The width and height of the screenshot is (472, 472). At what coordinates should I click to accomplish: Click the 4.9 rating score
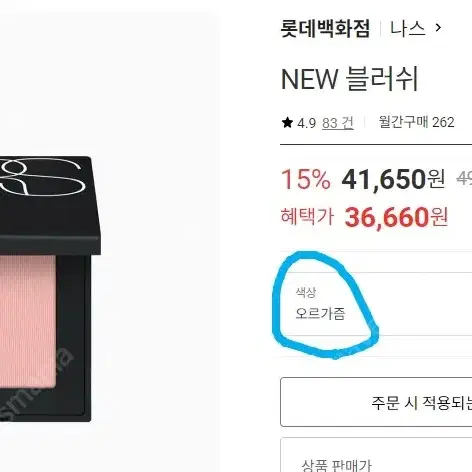pyautogui.click(x=306, y=123)
